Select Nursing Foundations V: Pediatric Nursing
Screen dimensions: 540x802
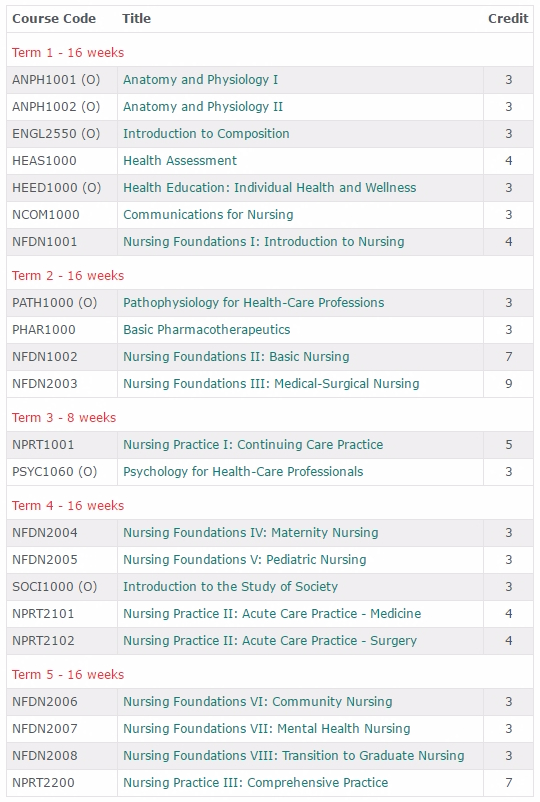coord(245,560)
